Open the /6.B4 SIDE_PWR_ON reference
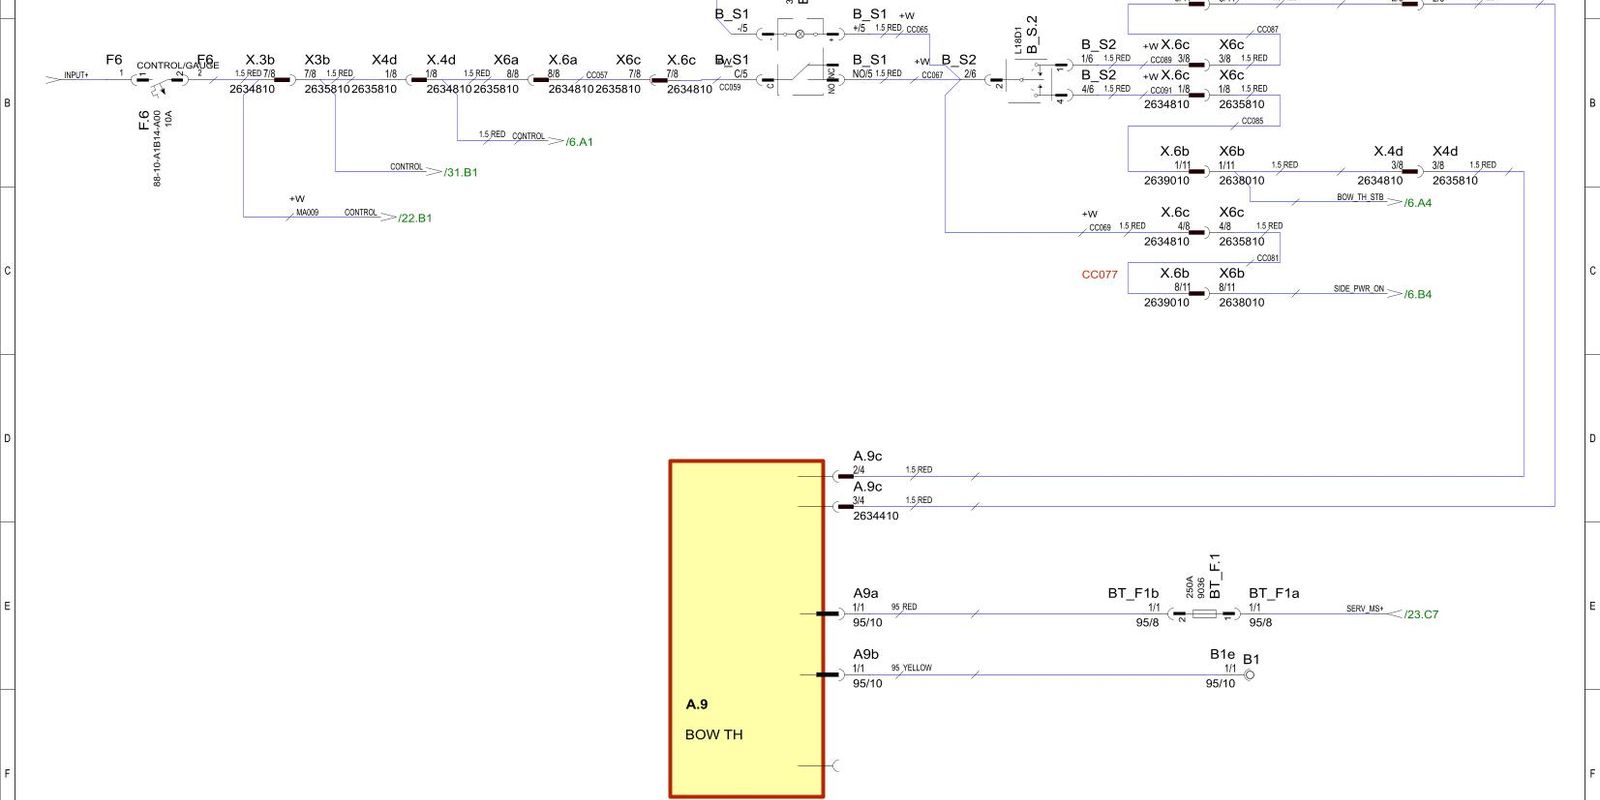 [x=1417, y=294]
